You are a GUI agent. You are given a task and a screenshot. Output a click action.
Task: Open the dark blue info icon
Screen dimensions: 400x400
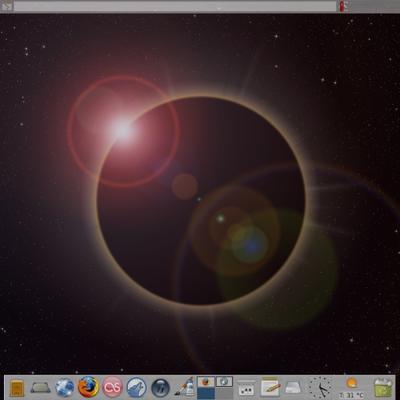160,388
